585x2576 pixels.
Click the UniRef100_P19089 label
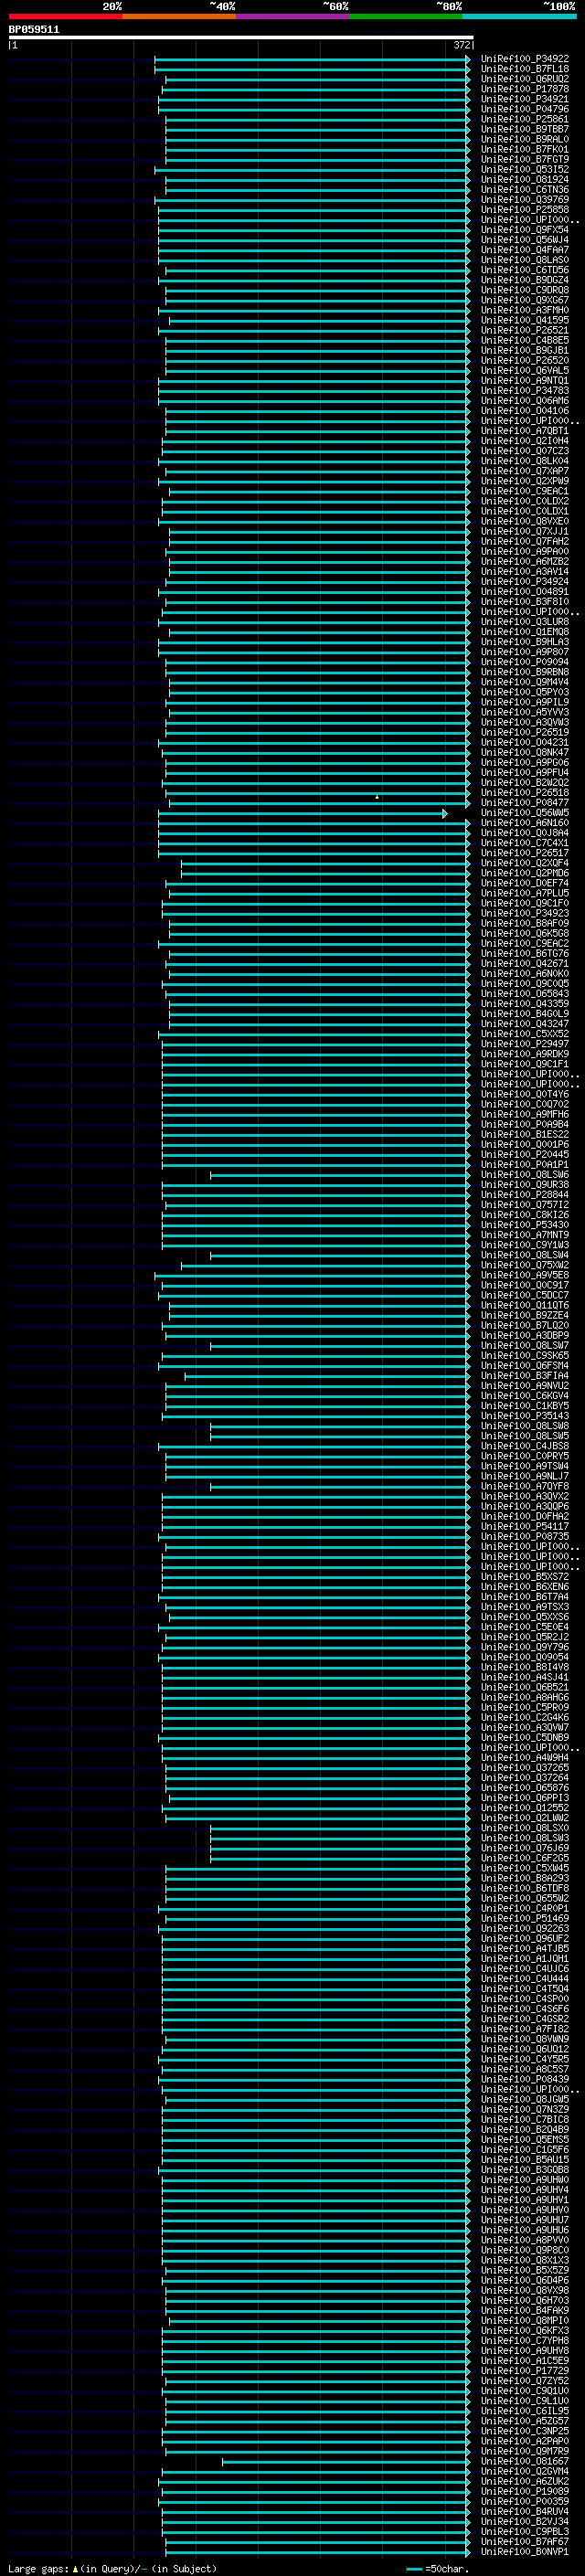(x=525, y=2491)
